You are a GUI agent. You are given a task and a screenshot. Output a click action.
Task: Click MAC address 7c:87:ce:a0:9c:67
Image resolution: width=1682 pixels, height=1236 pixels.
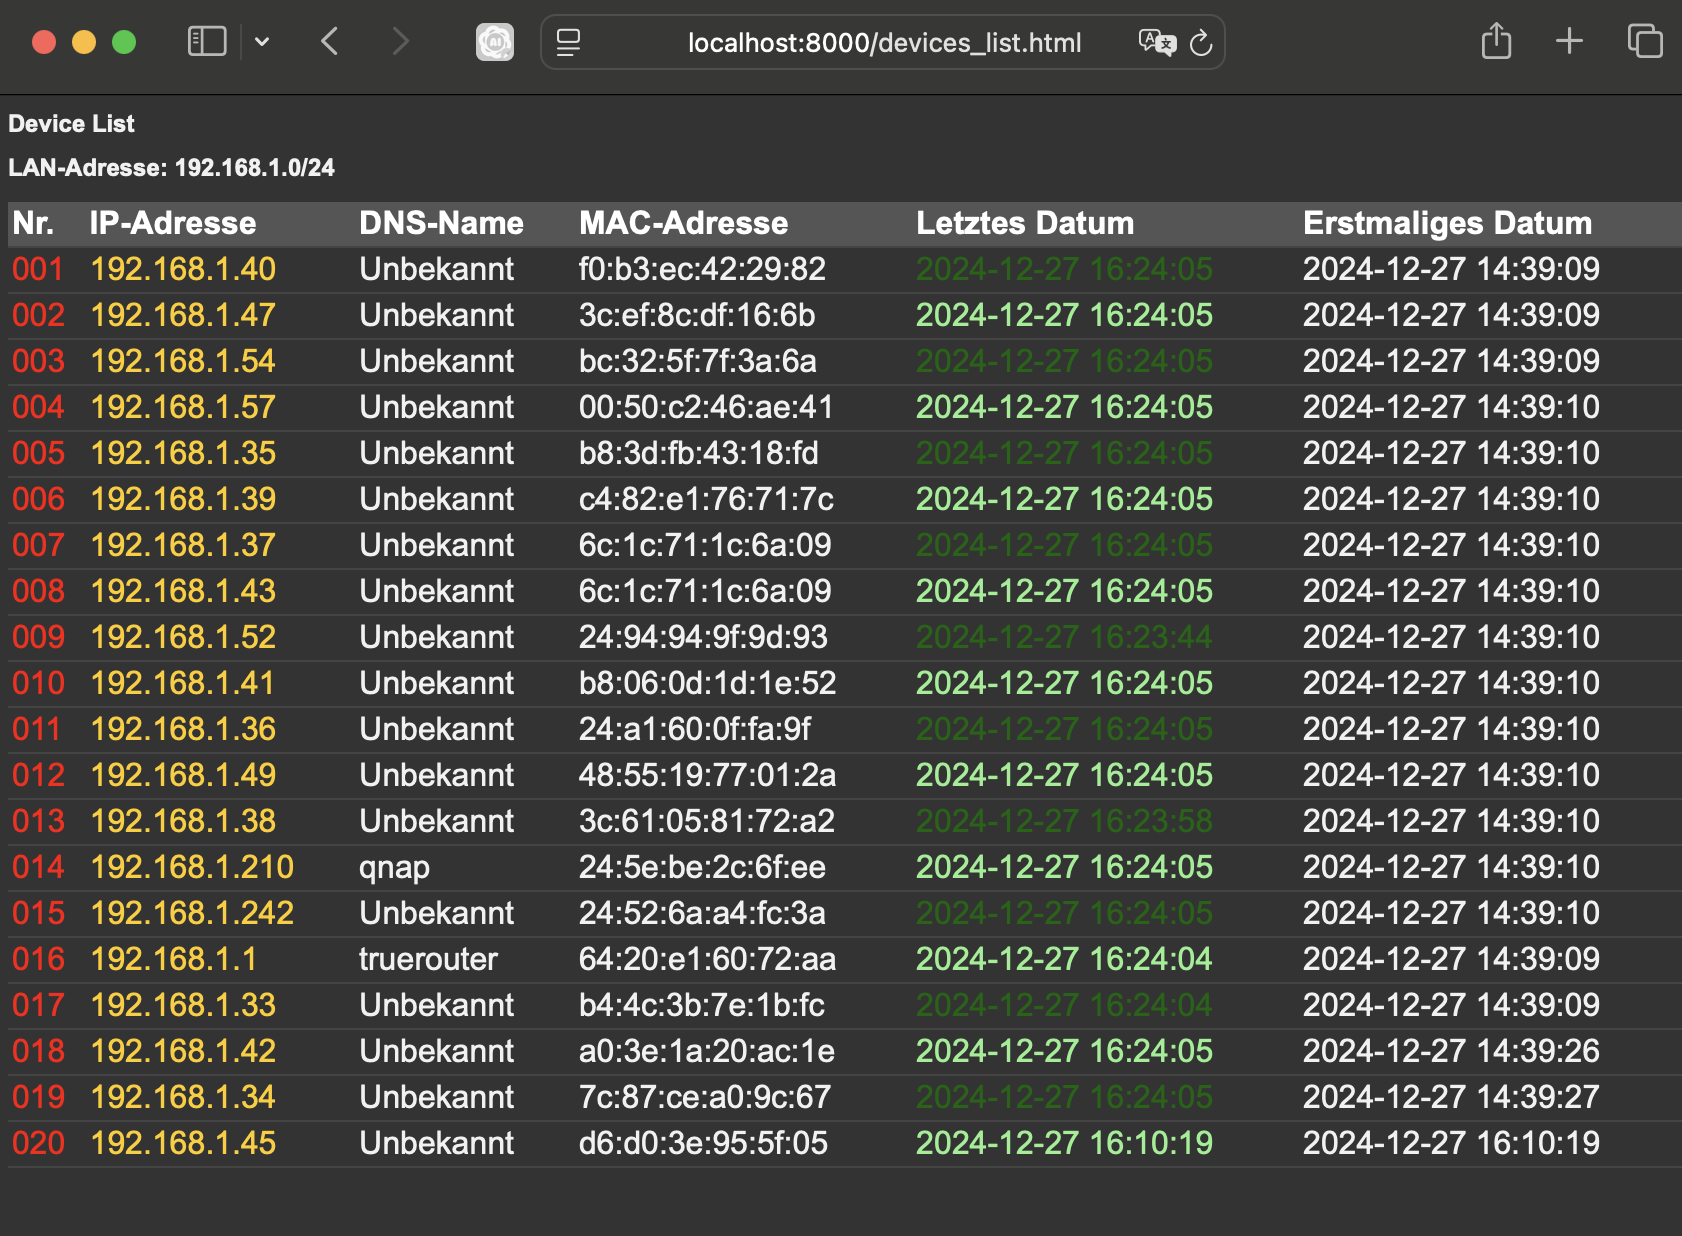(x=705, y=1097)
